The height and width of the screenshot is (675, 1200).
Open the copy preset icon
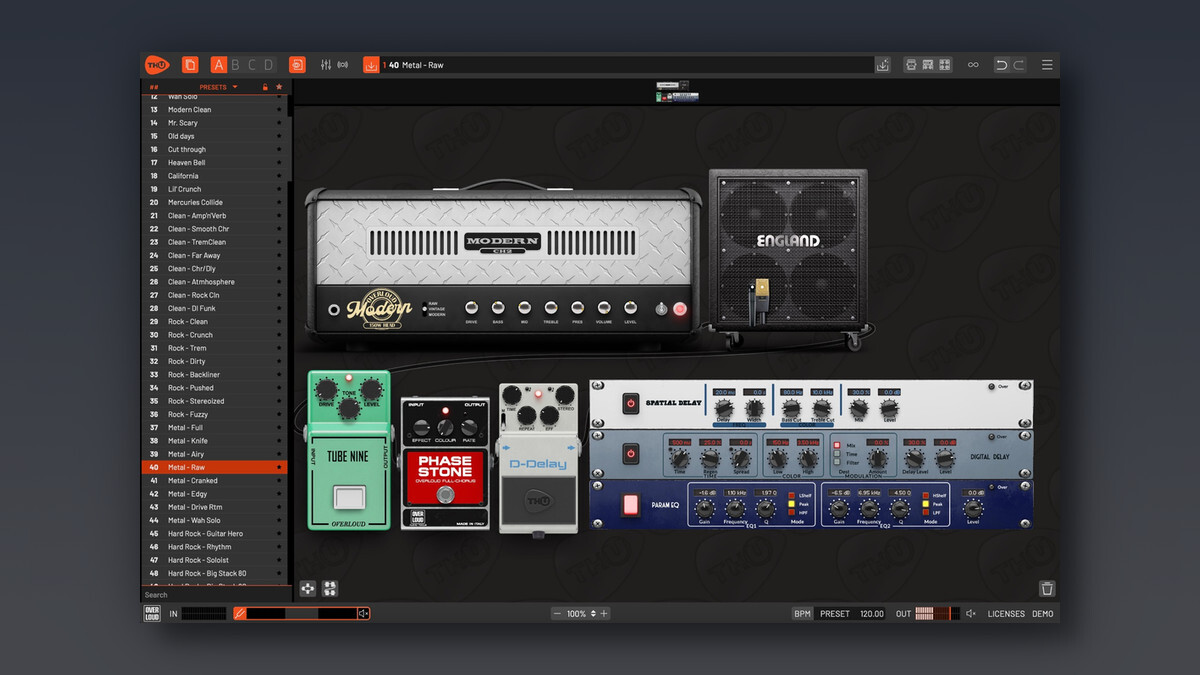point(190,65)
